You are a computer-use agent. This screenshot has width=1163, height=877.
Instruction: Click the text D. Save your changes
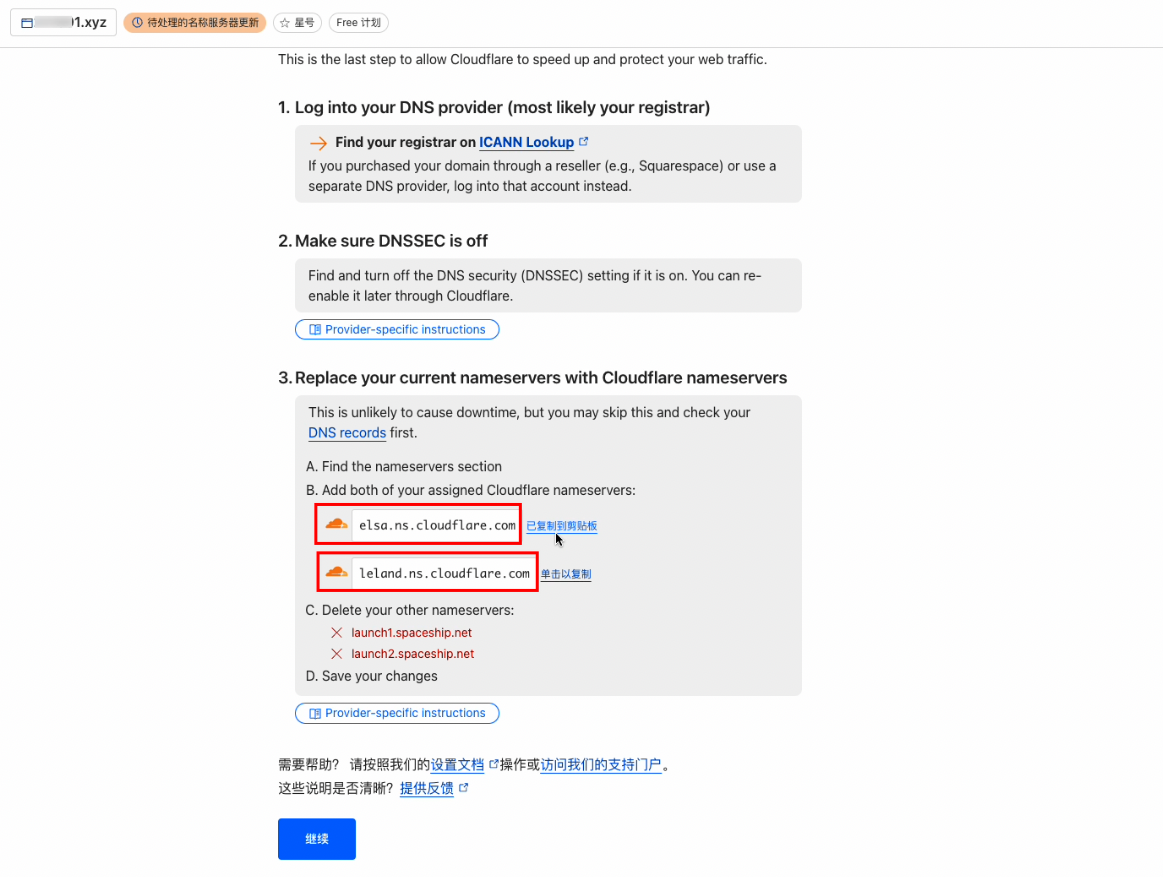click(372, 676)
